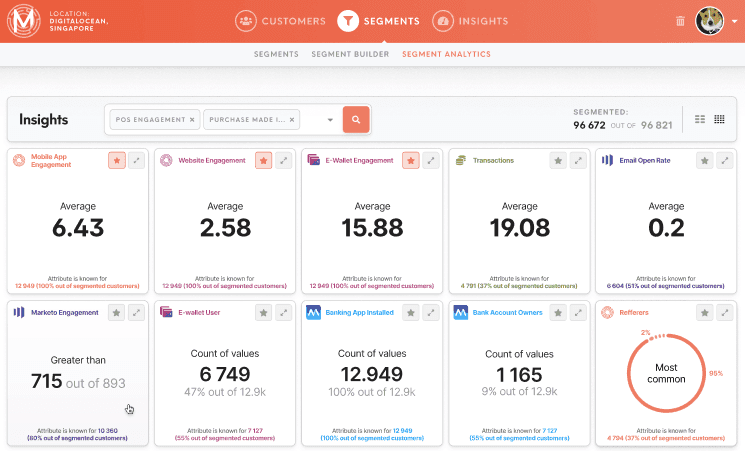Screen dimensions: 745x451
Task: Switch to list view layout icon
Action: (x=700, y=119)
